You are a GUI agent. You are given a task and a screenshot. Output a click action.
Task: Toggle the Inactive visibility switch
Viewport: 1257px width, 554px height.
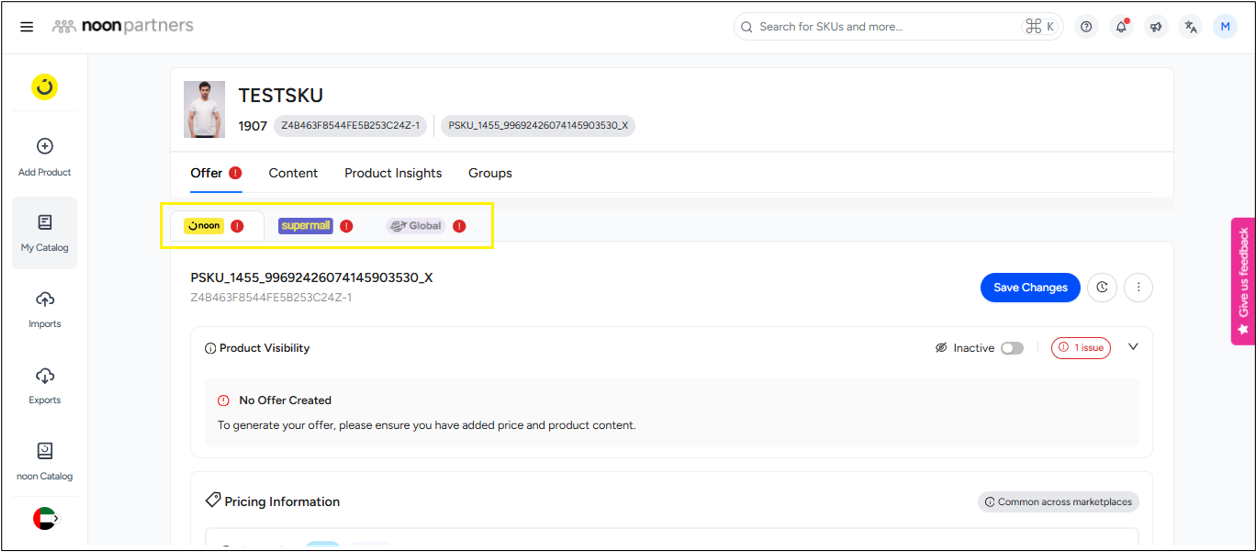tap(1012, 348)
